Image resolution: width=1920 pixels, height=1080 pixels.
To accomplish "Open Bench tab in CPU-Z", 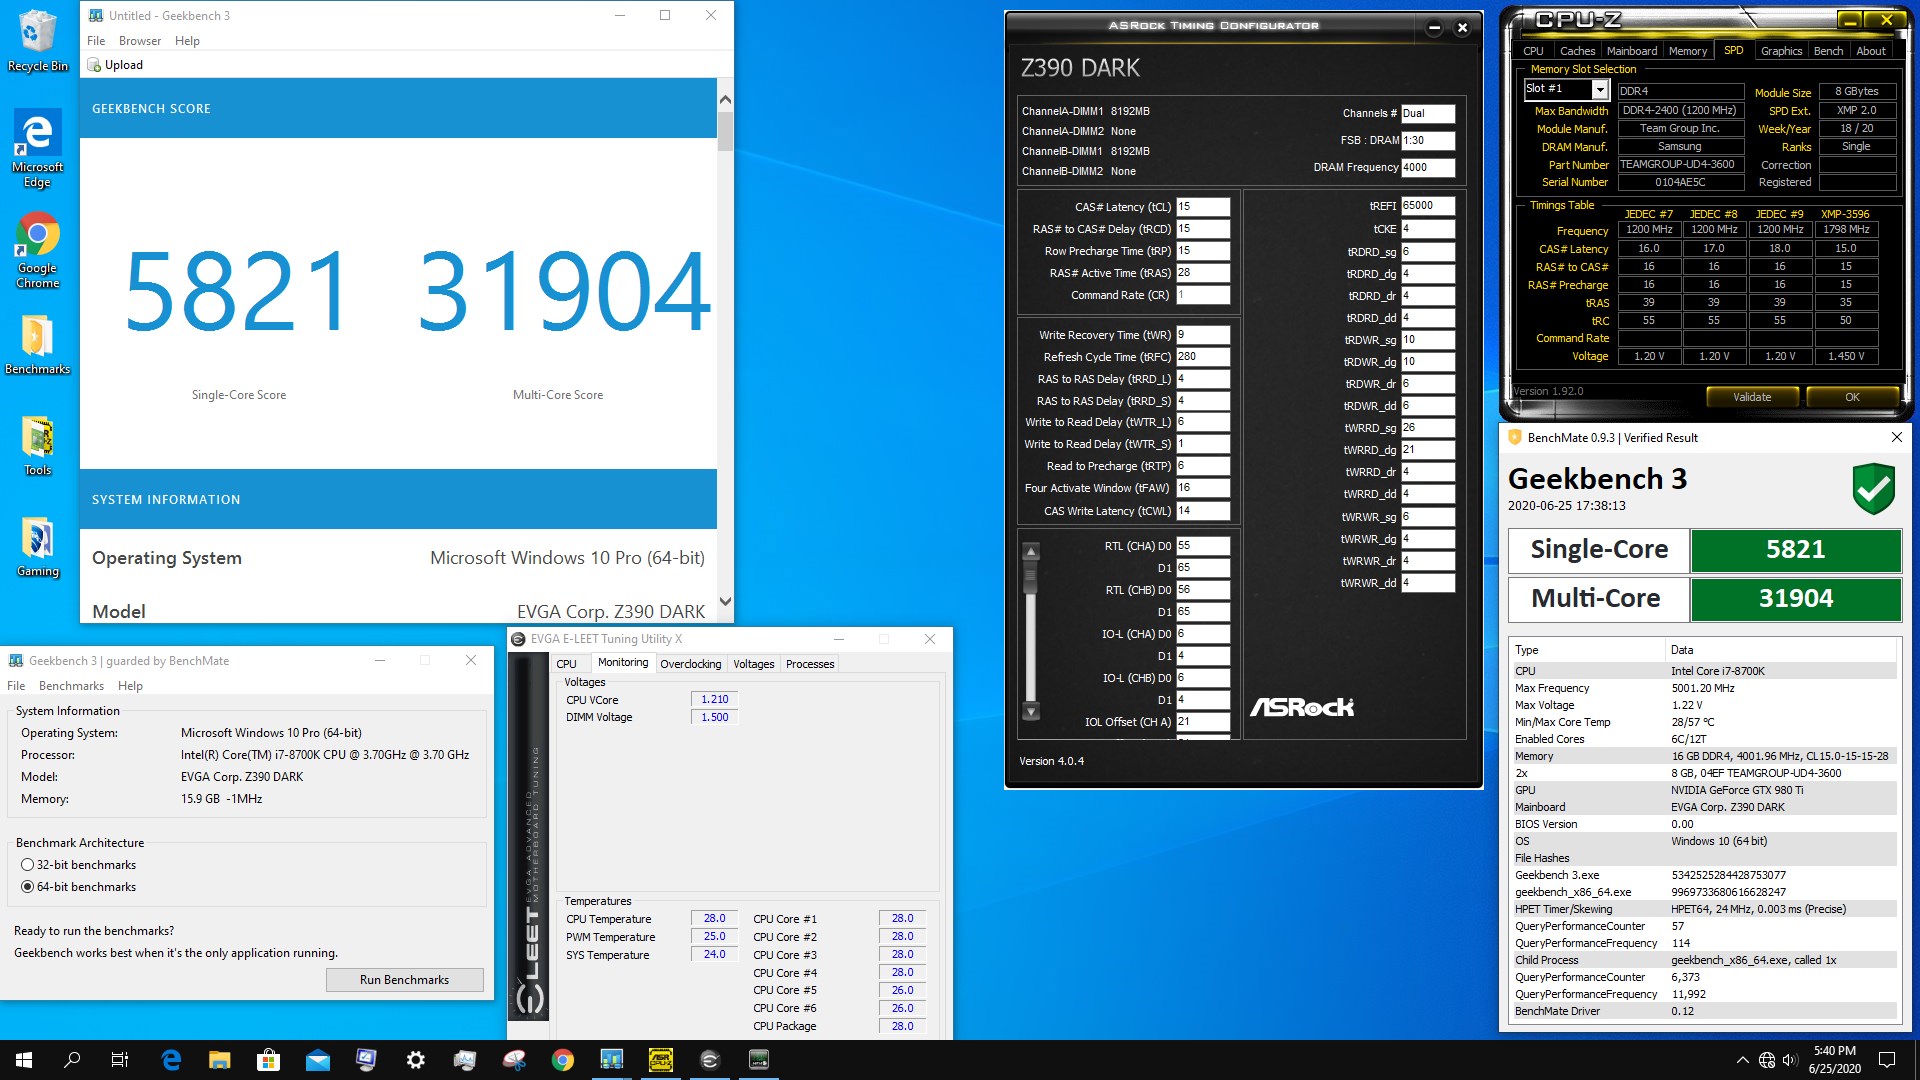I will pyautogui.click(x=1828, y=51).
